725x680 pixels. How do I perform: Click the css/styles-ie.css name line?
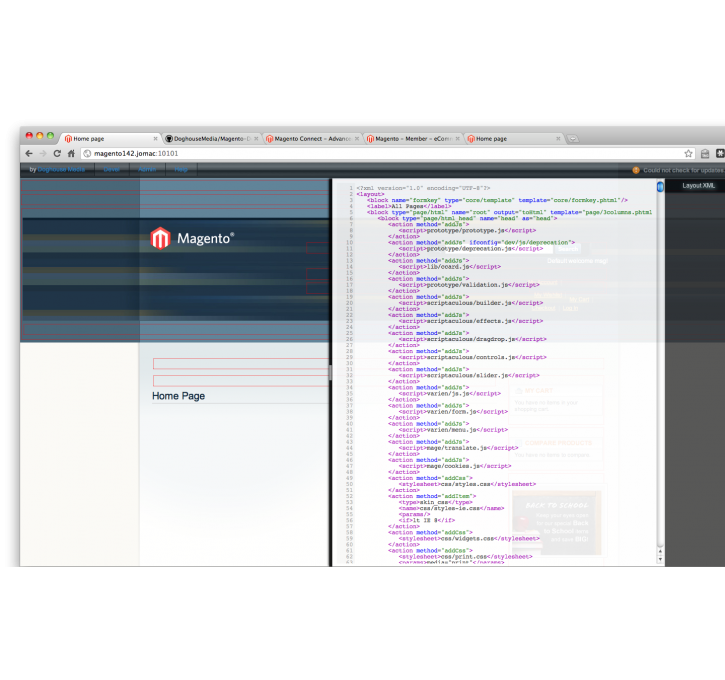click(451, 508)
